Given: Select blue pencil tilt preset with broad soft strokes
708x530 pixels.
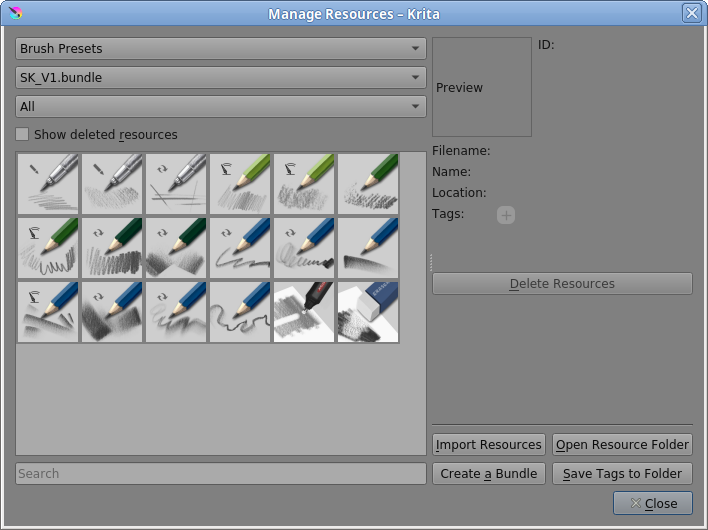Looking at the screenshot, I should click(x=48, y=312).
